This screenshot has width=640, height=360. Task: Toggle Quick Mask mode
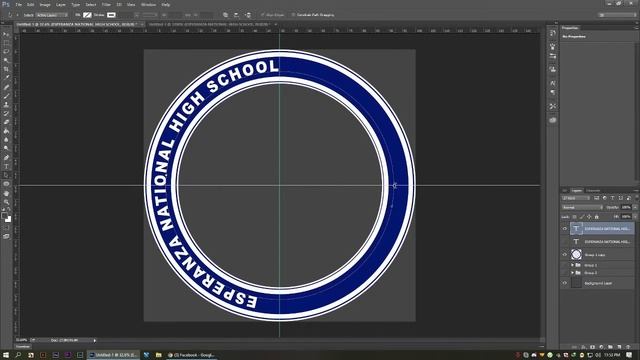pyautogui.click(x=6, y=227)
